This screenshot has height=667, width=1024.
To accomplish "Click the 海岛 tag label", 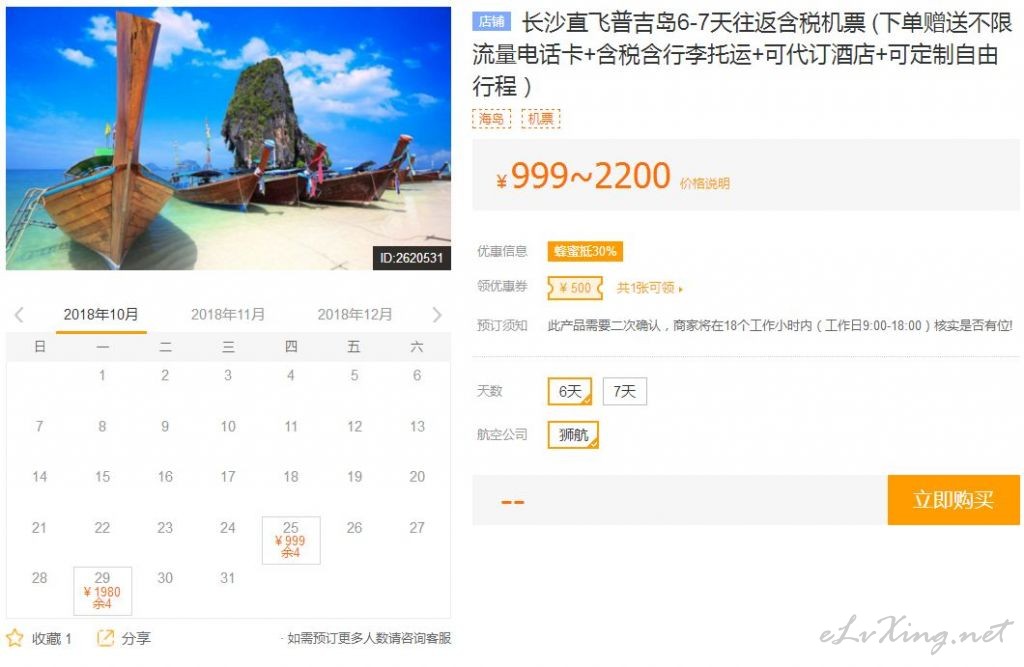I will click(491, 118).
